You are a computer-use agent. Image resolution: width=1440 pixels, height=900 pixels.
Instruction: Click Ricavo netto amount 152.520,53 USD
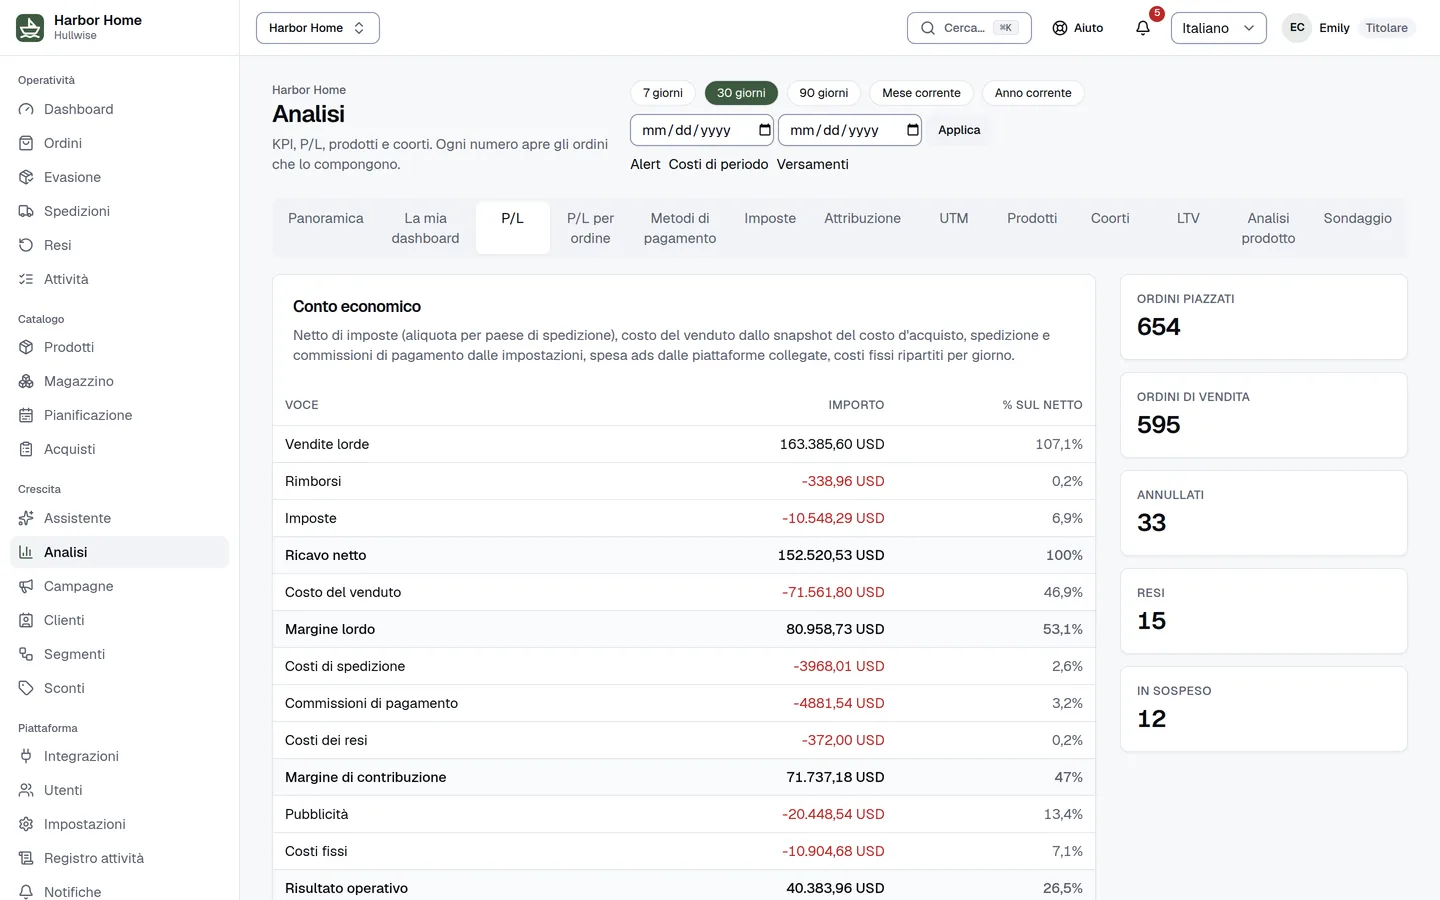point(831,555)
